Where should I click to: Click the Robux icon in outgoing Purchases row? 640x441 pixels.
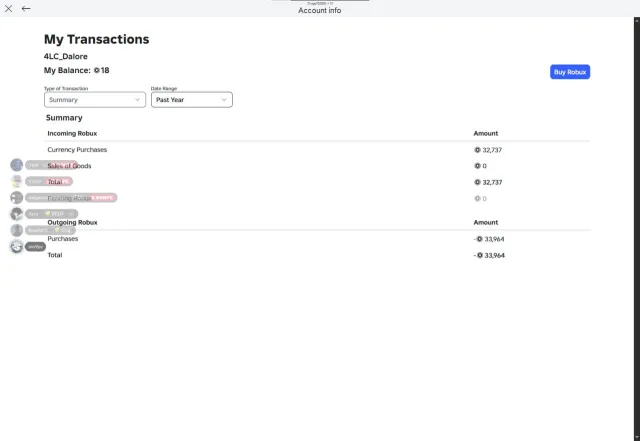[480, 239]
